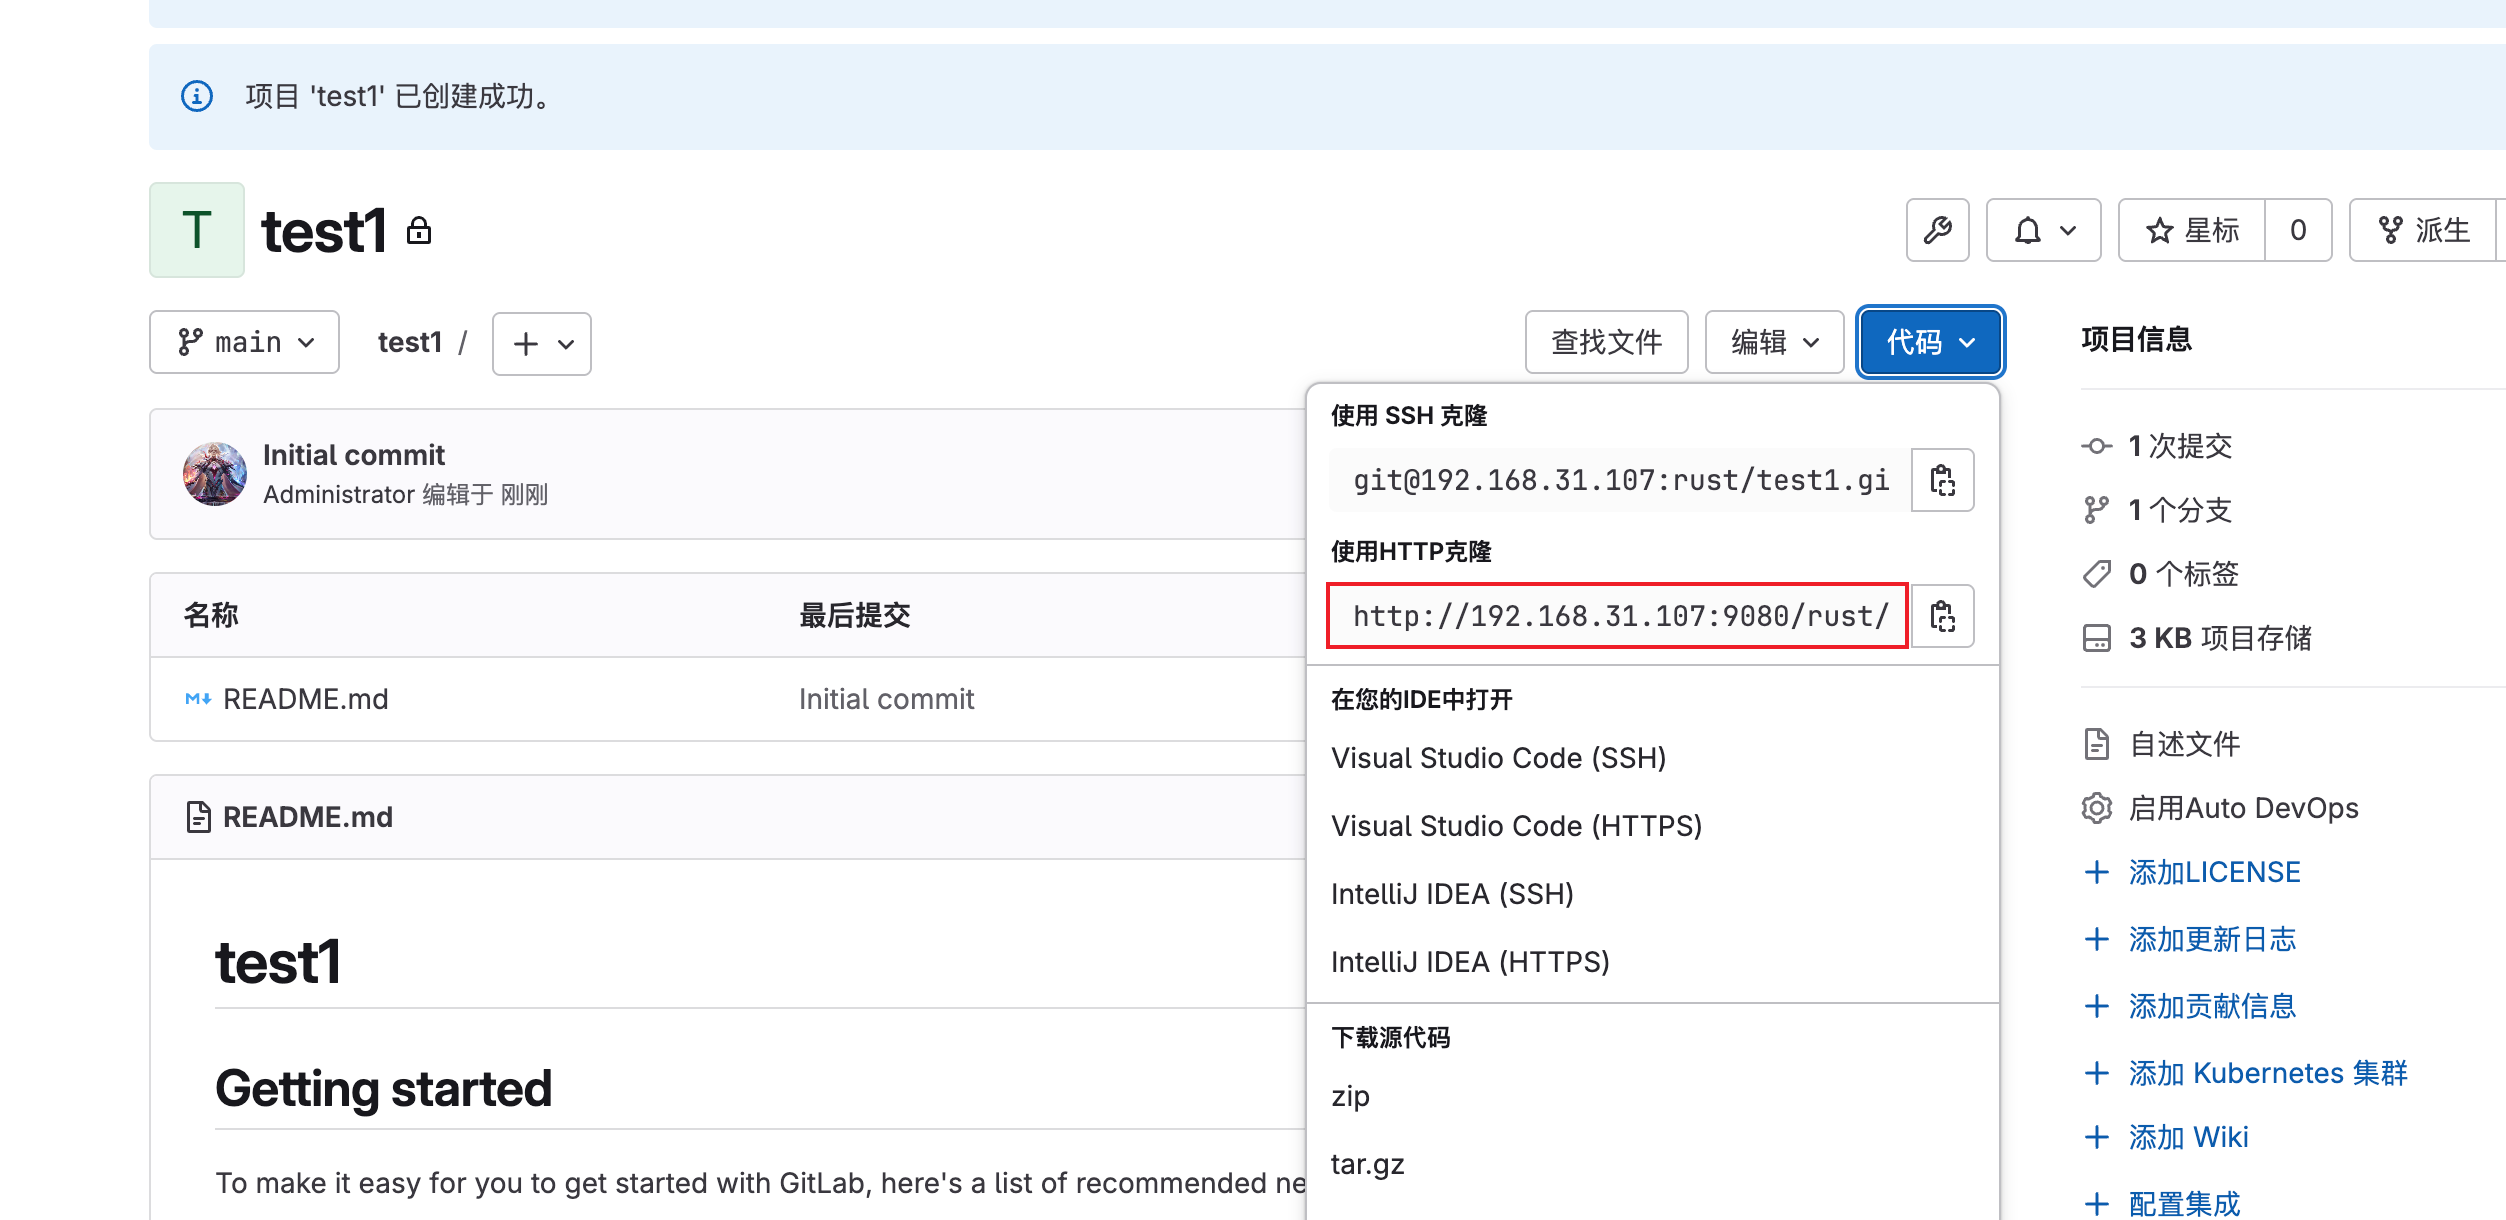
Task: Click the 添加LICENSE link
Action: tap(2214, 872)
